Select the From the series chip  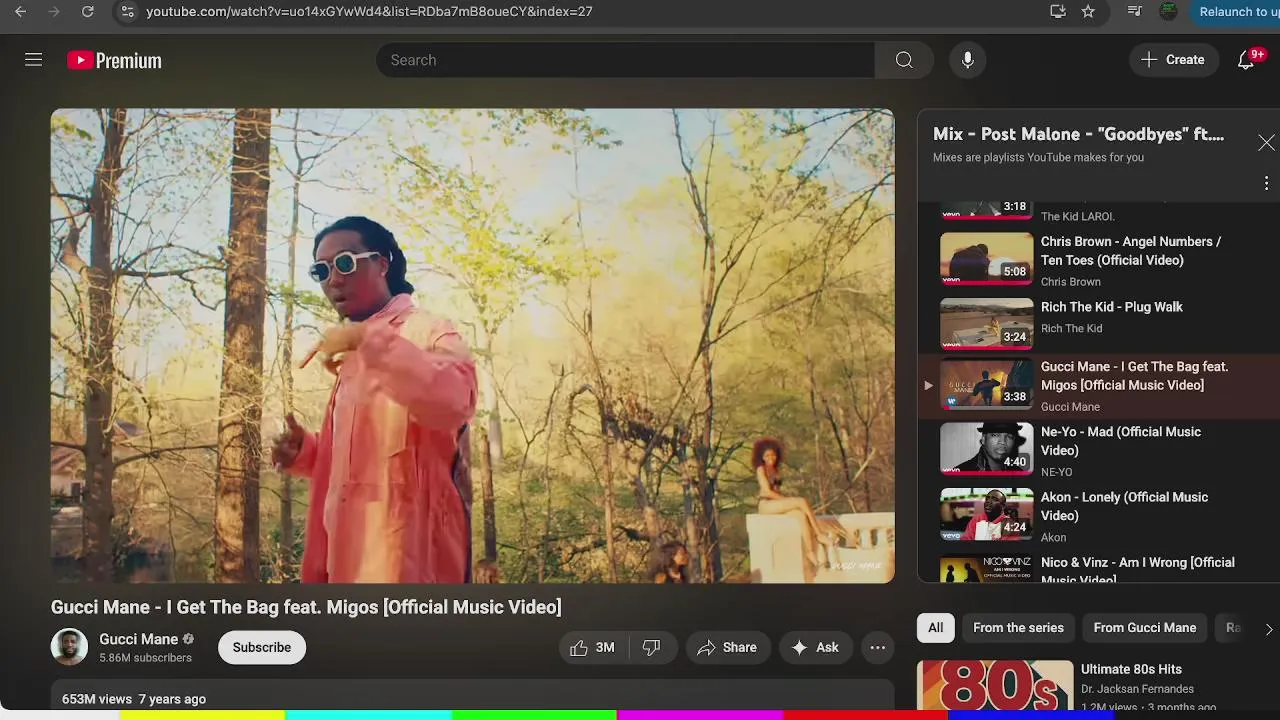(x=1018, y=628)
